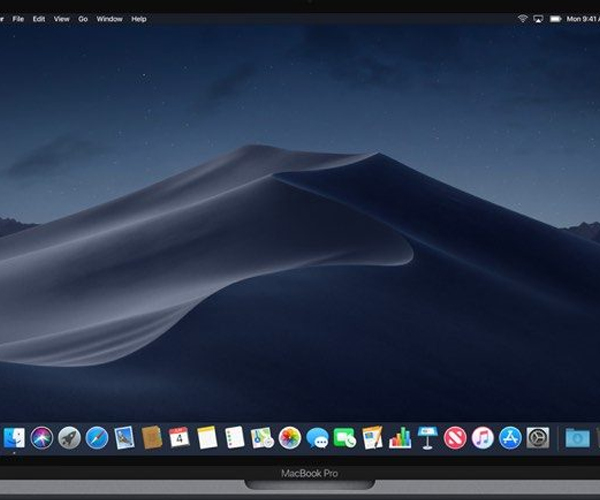The width and height of the screenshot is (600, 500).
Task: Open Safari compass icon in Dock
Action: (97, 437)
